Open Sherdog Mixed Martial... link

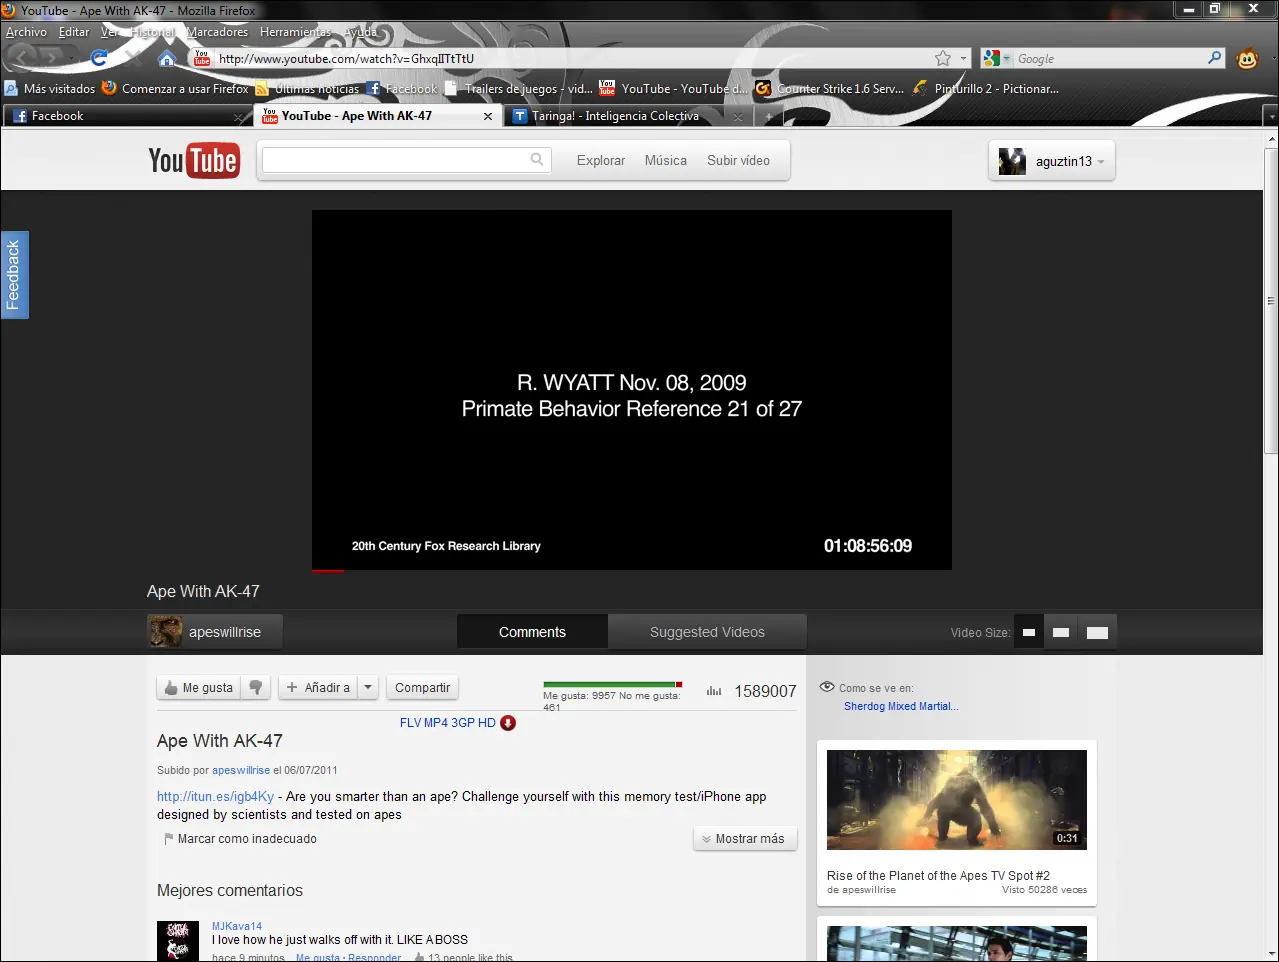(x=901, y=706)
